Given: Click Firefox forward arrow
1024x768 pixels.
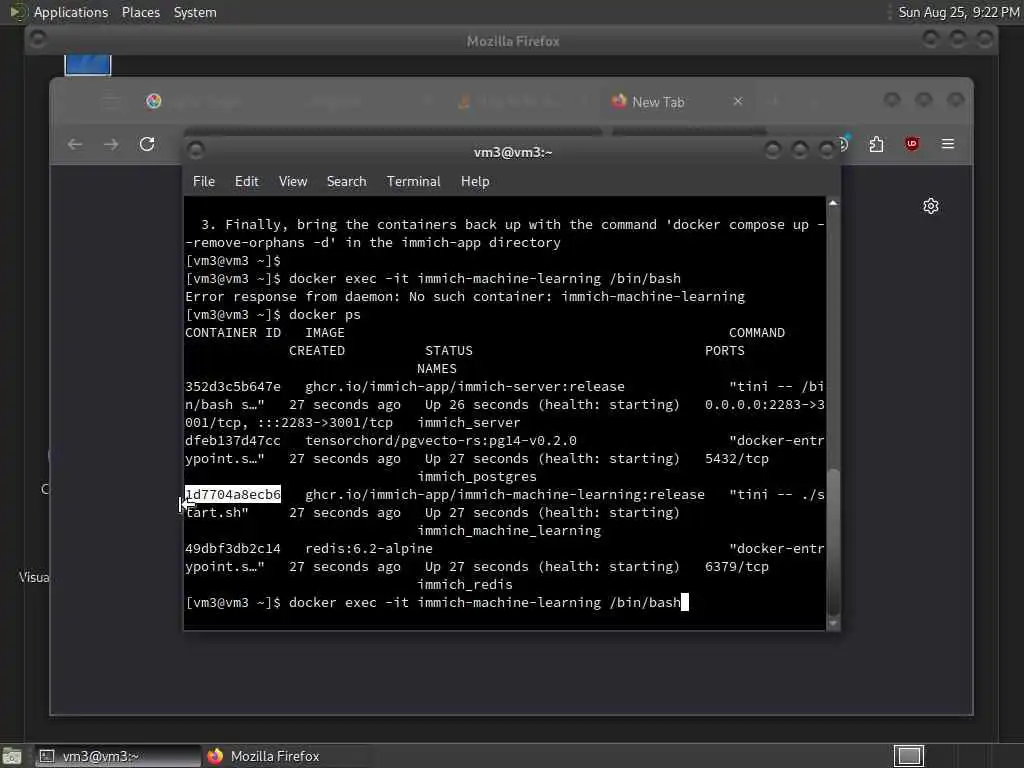Looking at the screenshot, I should [111, 144].
